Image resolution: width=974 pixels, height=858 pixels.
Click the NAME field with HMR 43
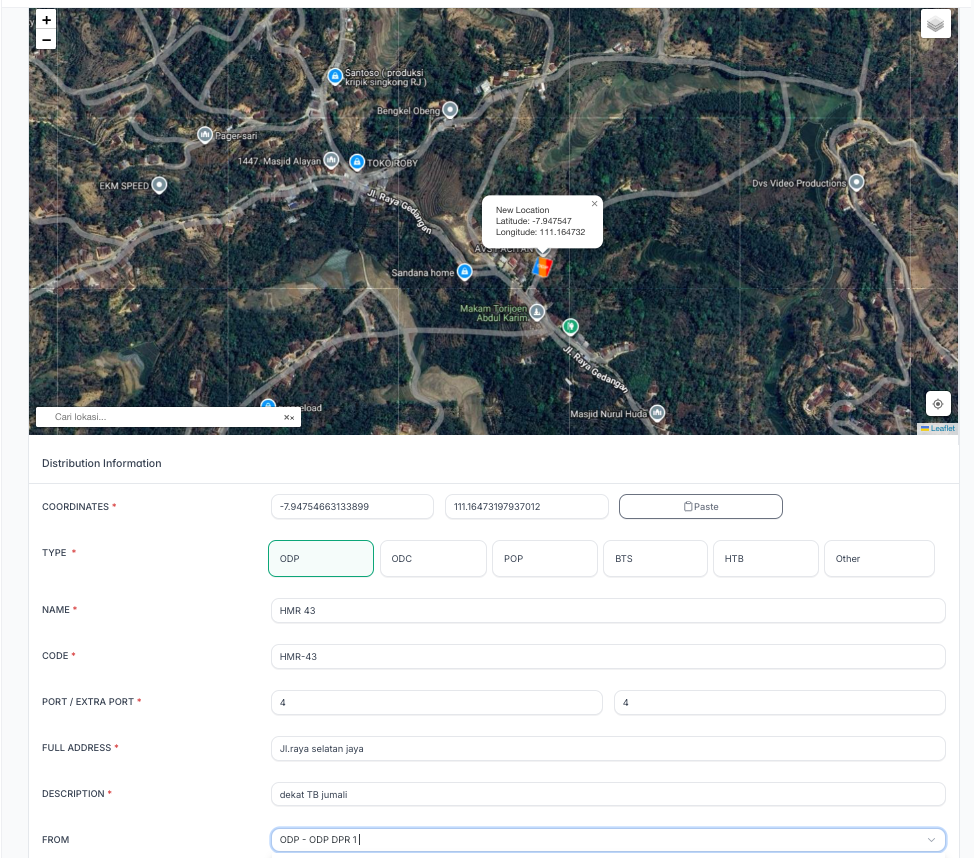pos(607,611)
